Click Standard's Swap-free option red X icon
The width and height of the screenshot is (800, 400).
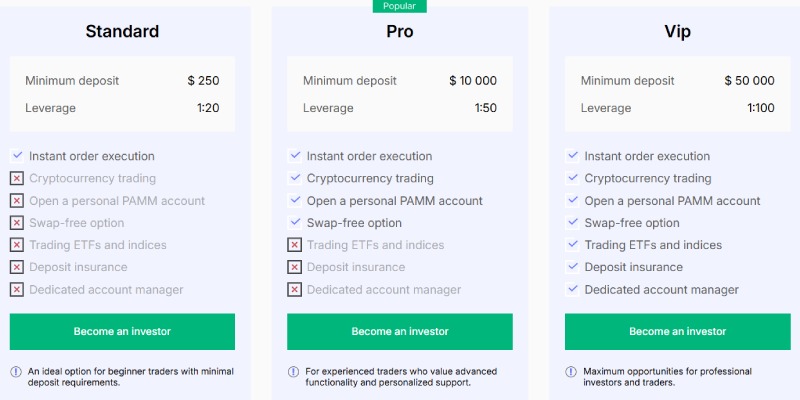pyautogui.click(x=17, y=223)
